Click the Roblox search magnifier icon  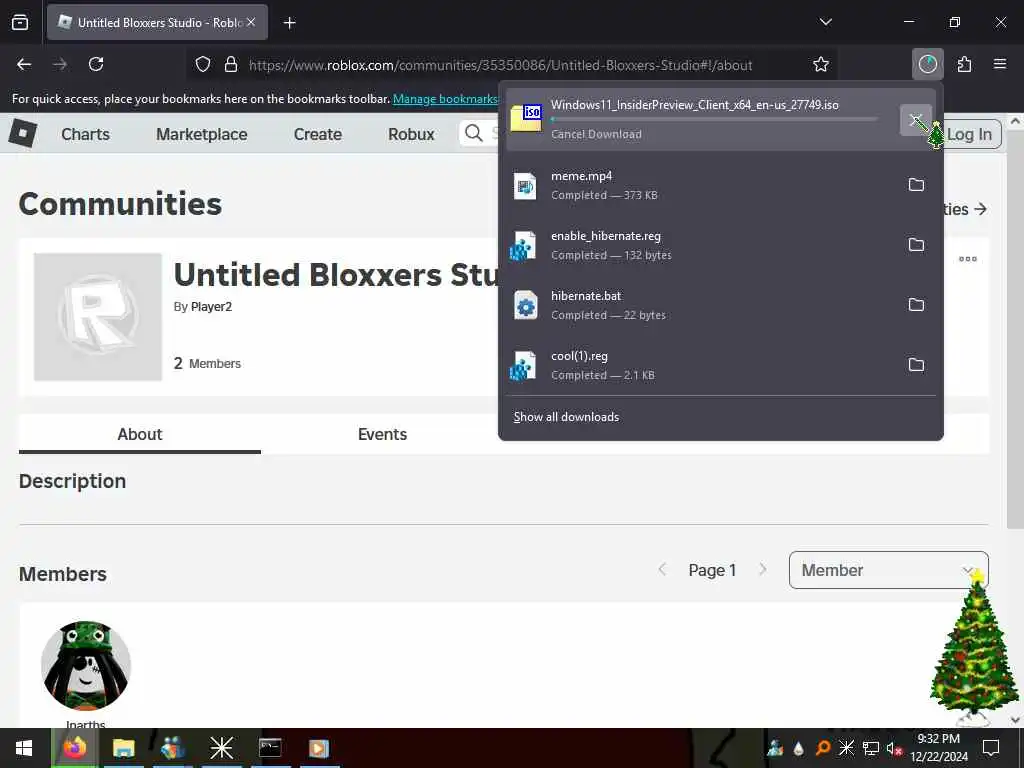point(473,133)
